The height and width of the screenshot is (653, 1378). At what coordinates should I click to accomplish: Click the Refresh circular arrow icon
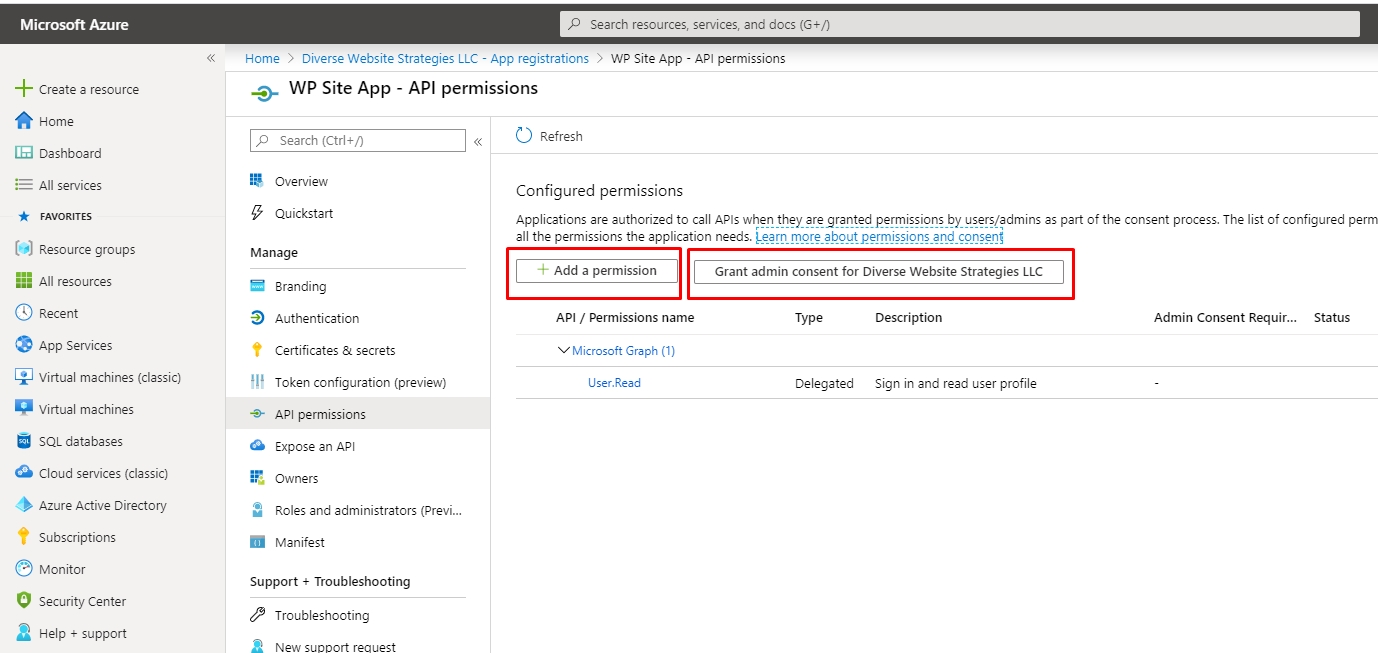[x=524, y=135]
